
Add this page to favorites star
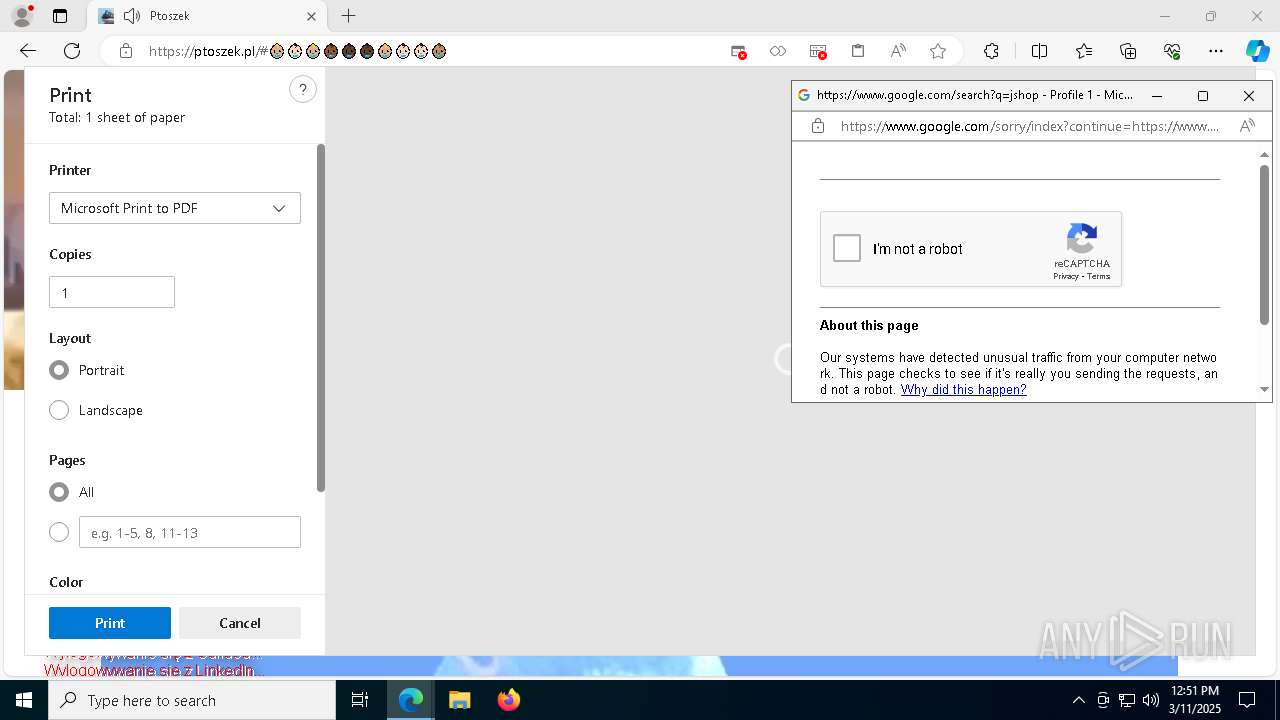938,51
